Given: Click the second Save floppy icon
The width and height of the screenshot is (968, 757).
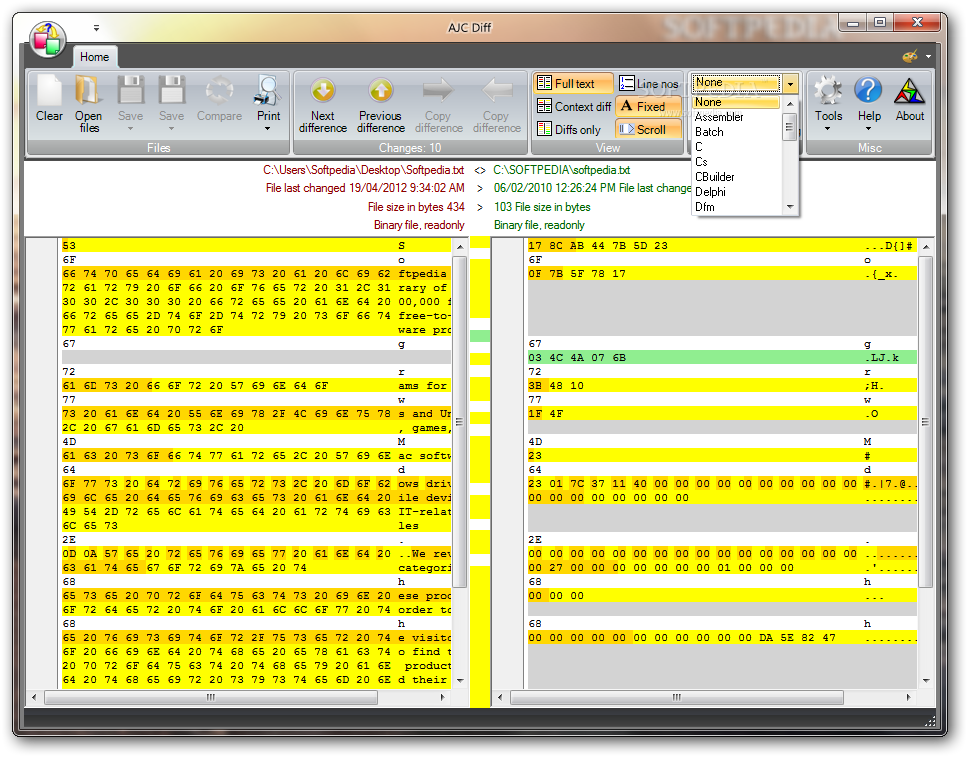Looking at the screenshot, I should [171, 91].
